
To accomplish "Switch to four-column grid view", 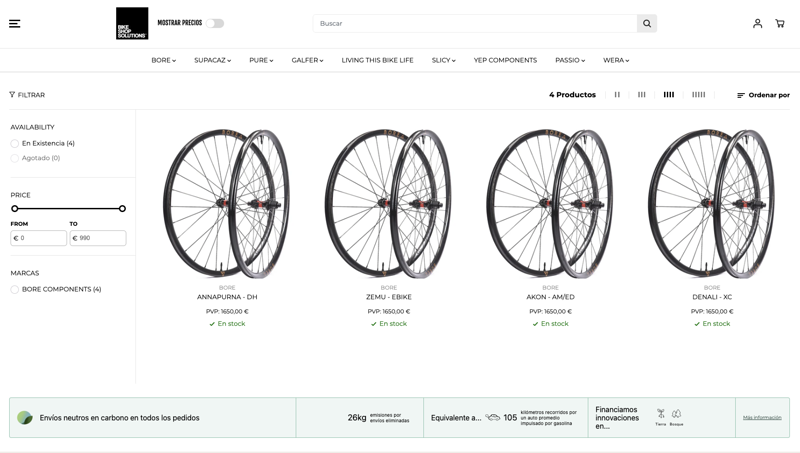I will pos(669,94).
